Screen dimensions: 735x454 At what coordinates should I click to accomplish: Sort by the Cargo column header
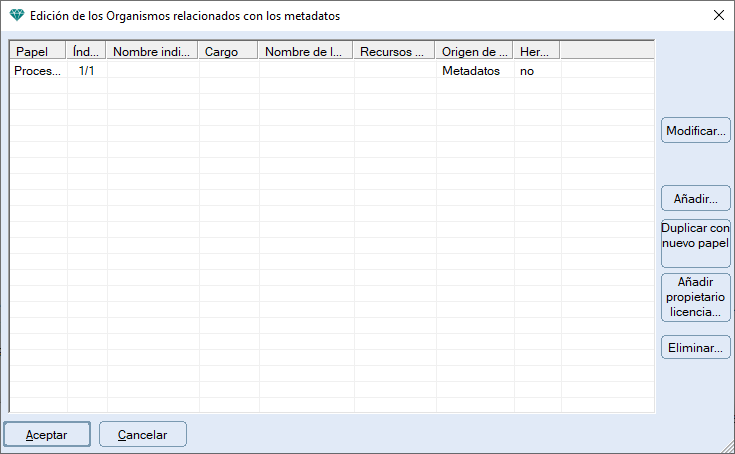point(228,52)
